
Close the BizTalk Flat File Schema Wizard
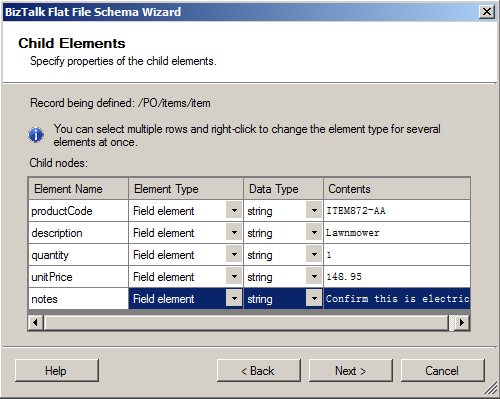click(487, 12)
